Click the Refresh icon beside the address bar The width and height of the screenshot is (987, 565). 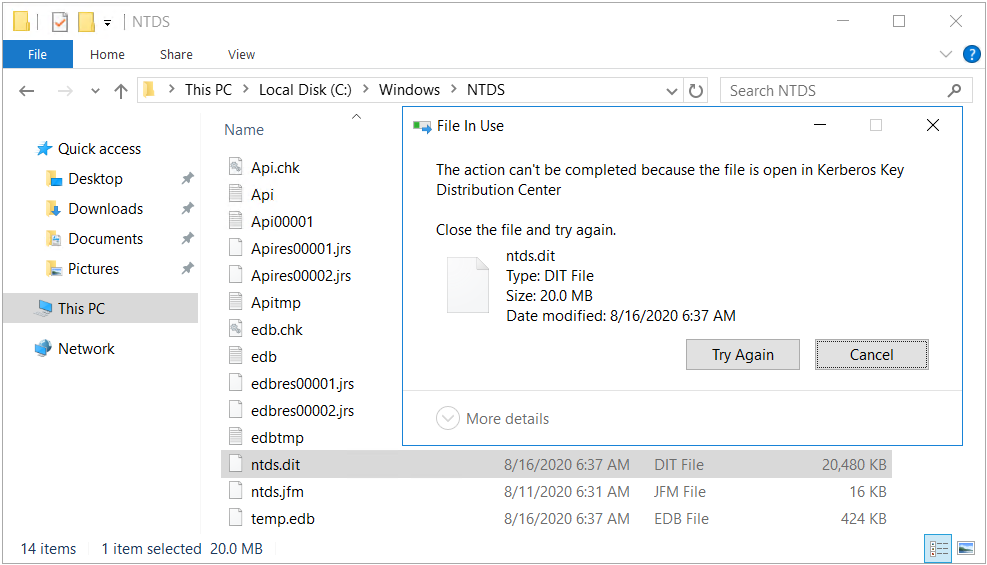(x=696, y=91)
